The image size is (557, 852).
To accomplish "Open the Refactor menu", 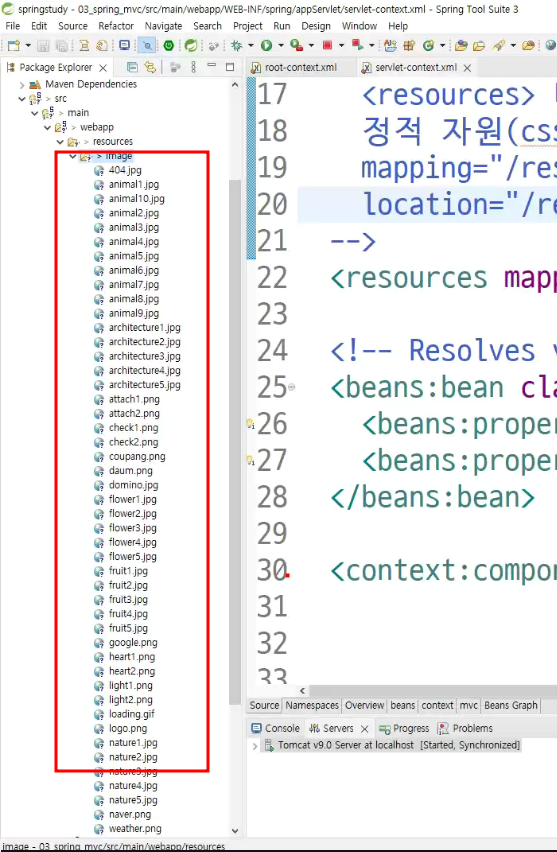I will coord(116,26).
